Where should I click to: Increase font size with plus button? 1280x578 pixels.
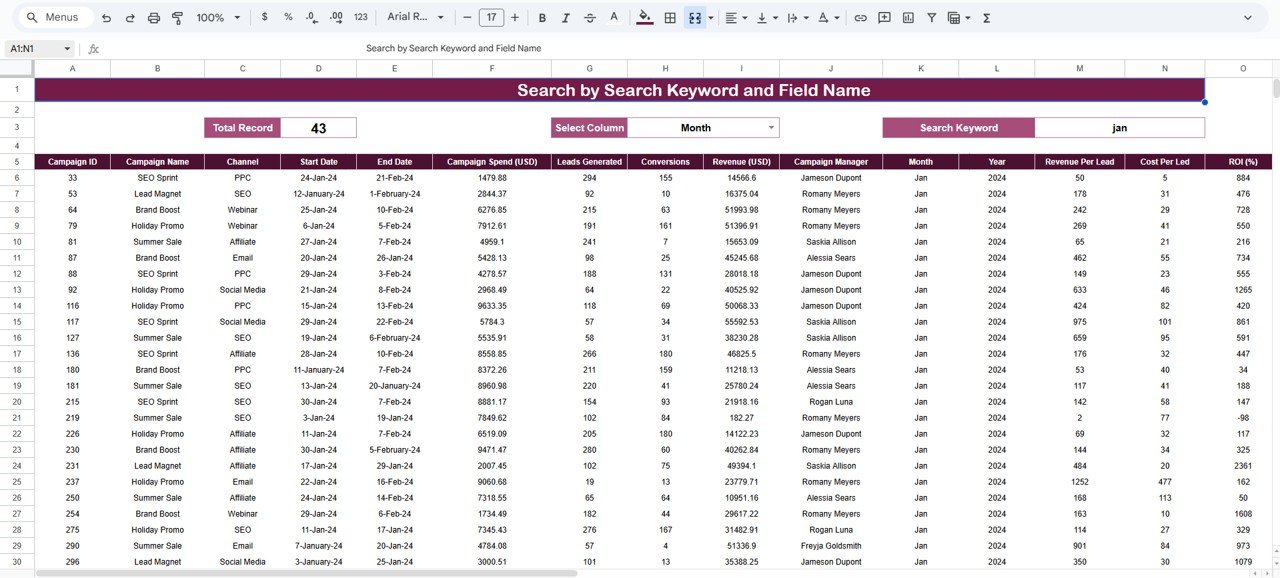514,17
